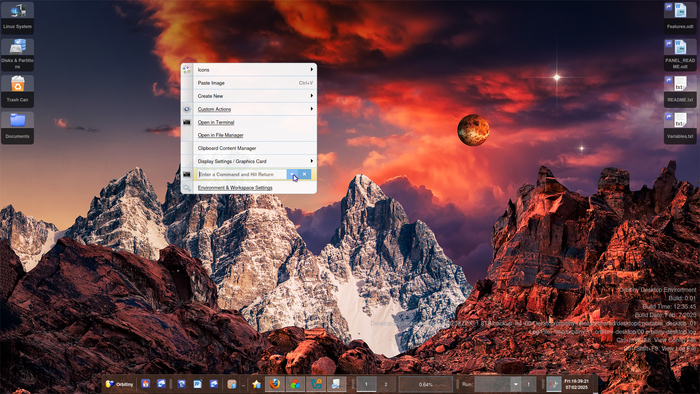Open the command history dropdown arrow in menu
This screenshot has width=700, height=394.
(x=292, y=174)
